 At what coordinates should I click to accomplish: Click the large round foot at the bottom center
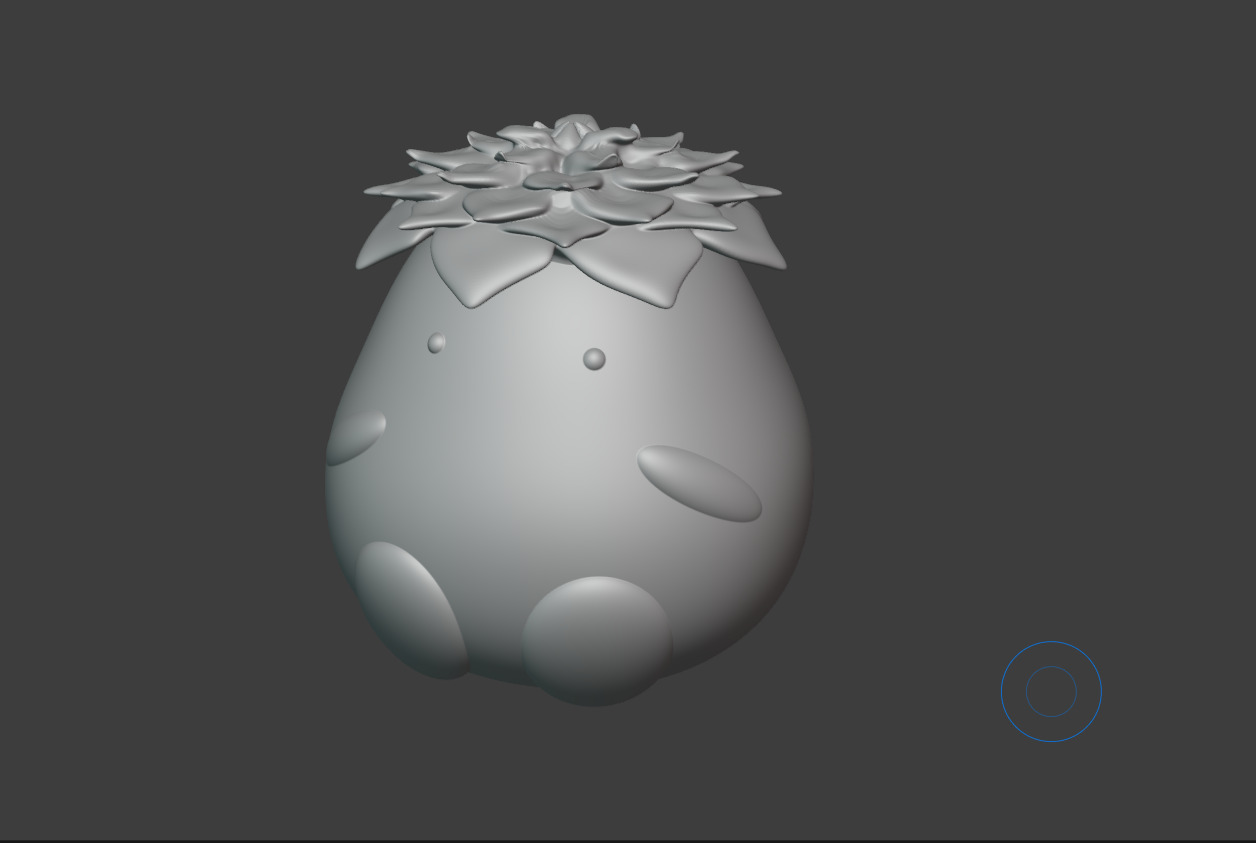tap(597, 640)
